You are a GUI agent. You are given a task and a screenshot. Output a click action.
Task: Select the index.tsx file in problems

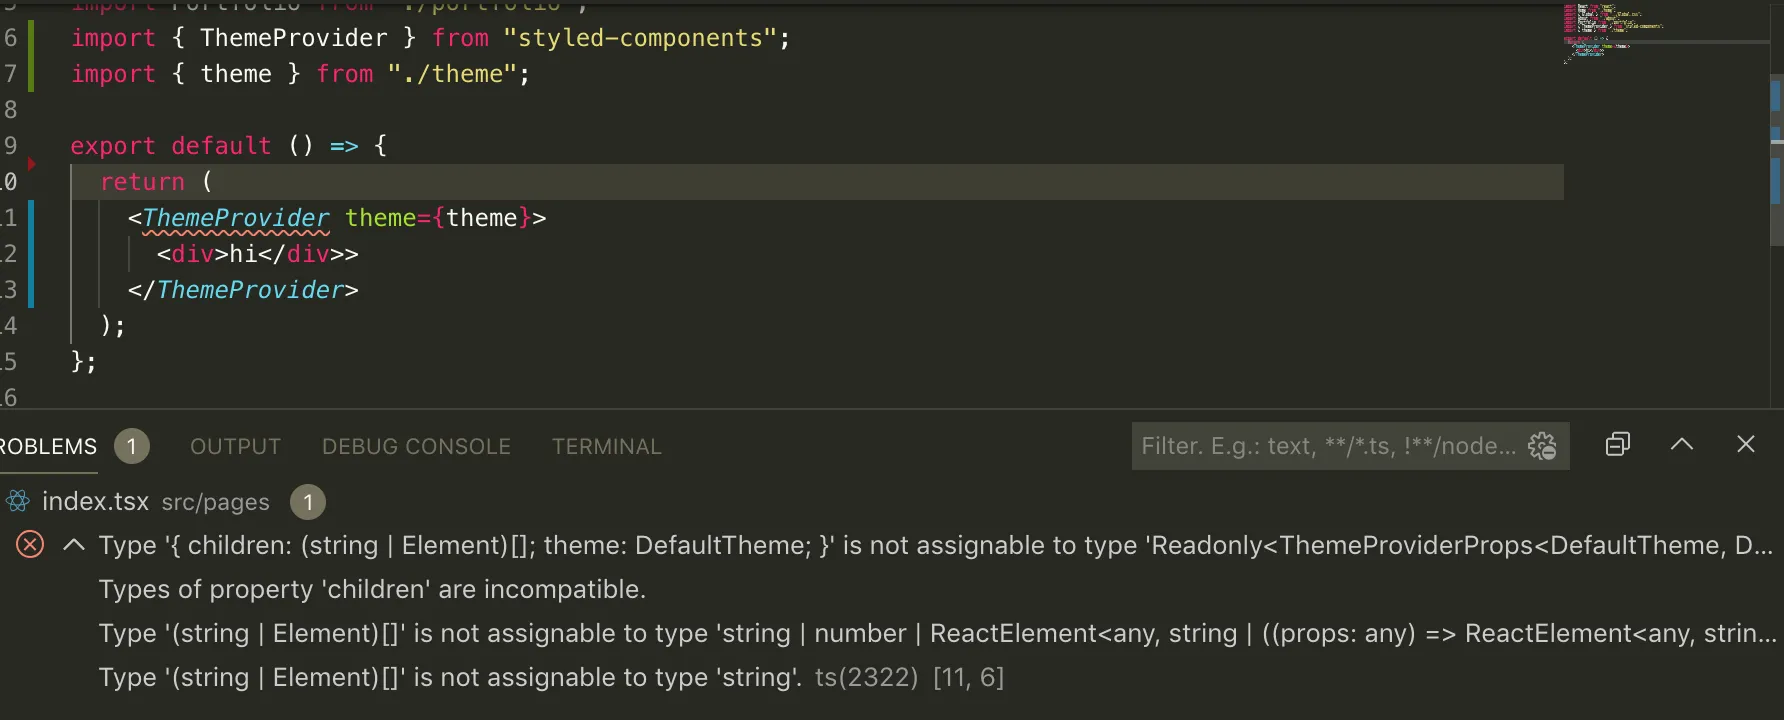(x=95, y=502)
